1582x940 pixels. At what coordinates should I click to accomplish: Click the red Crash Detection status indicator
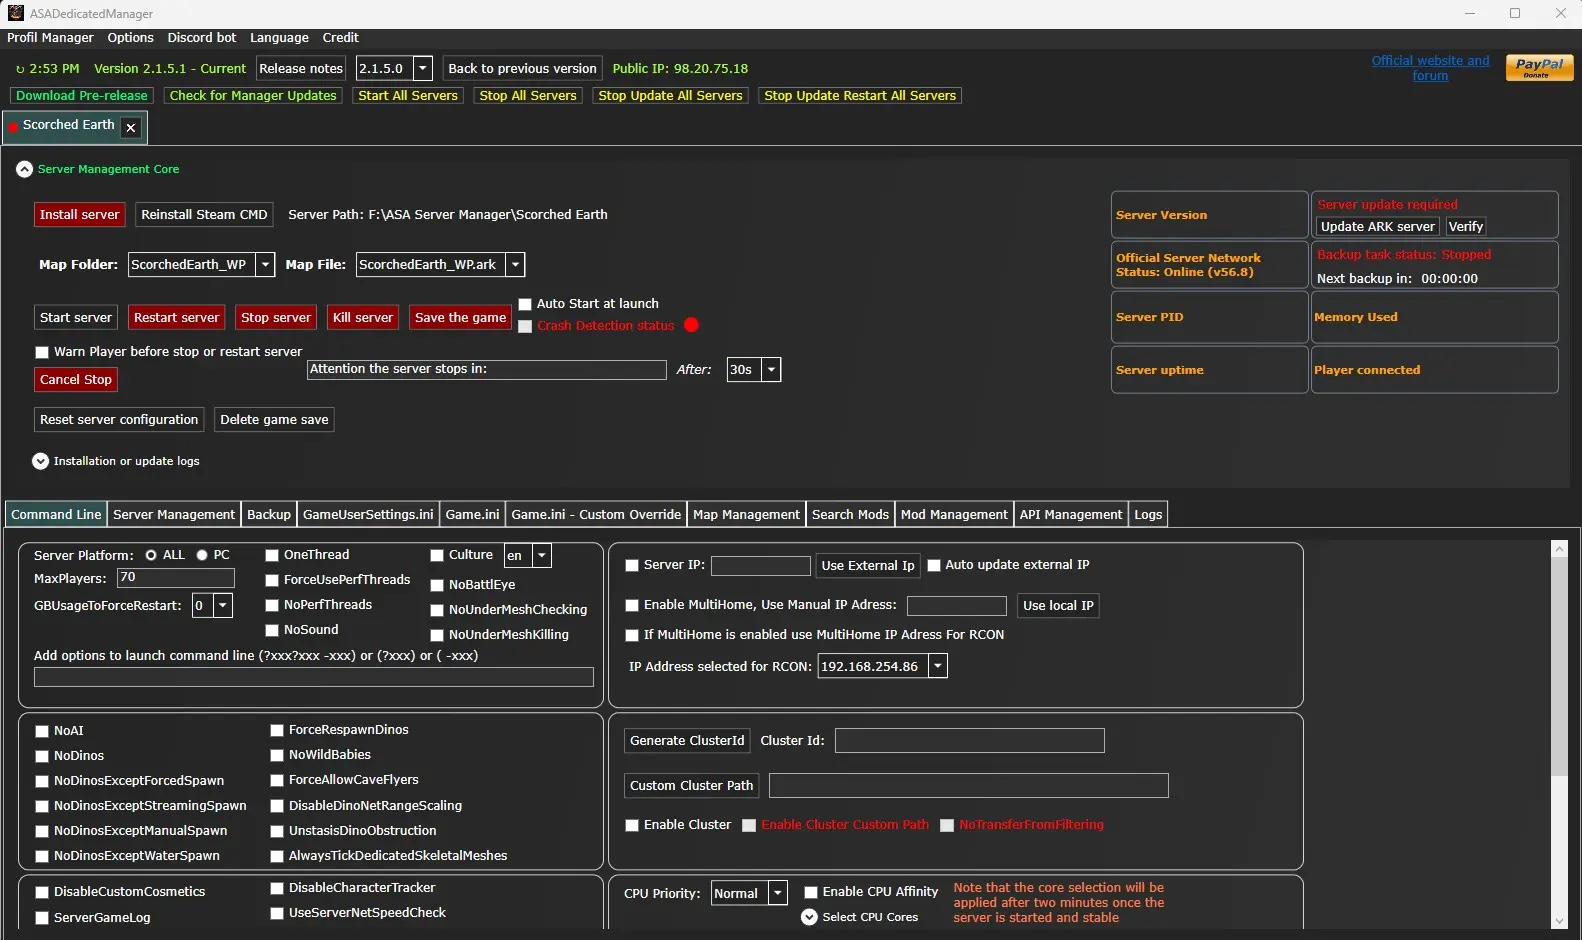click(691, 325)
